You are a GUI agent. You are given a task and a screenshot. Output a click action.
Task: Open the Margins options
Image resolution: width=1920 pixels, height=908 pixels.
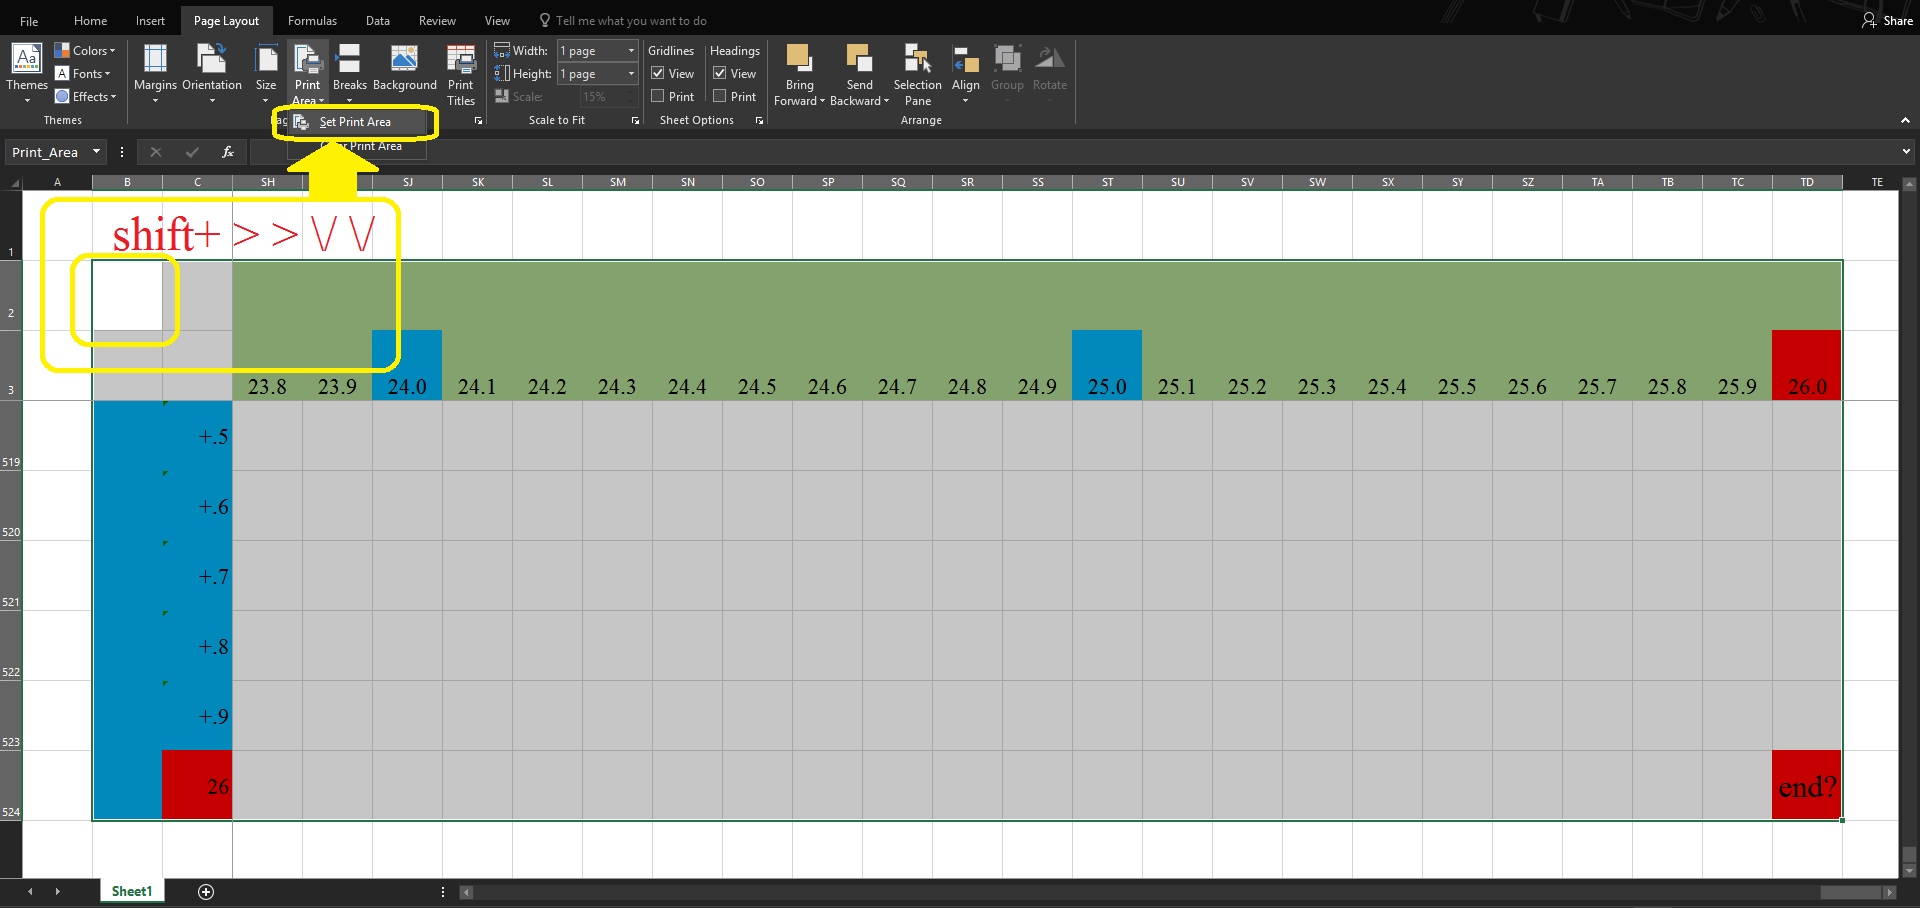[155, 72]
